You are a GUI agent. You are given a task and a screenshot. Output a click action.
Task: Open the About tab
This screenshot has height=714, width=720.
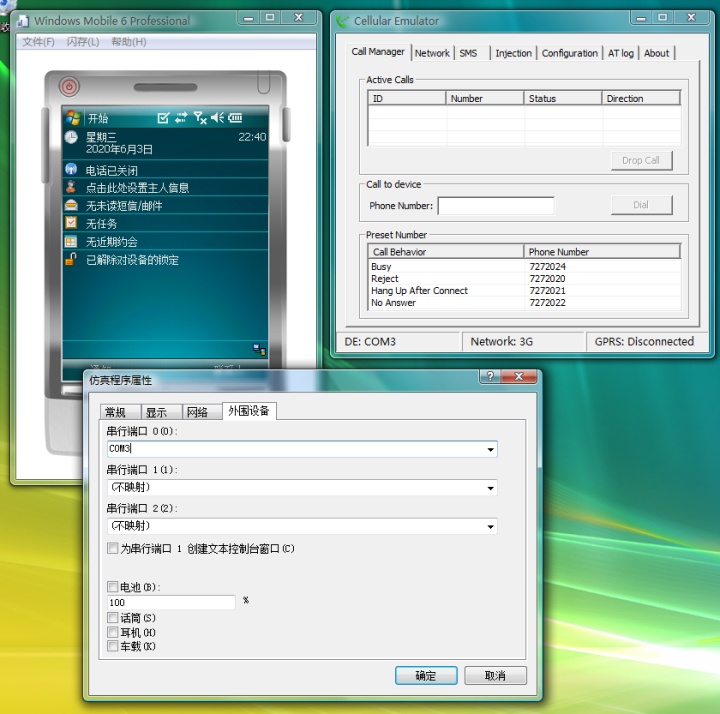(657, 53)
